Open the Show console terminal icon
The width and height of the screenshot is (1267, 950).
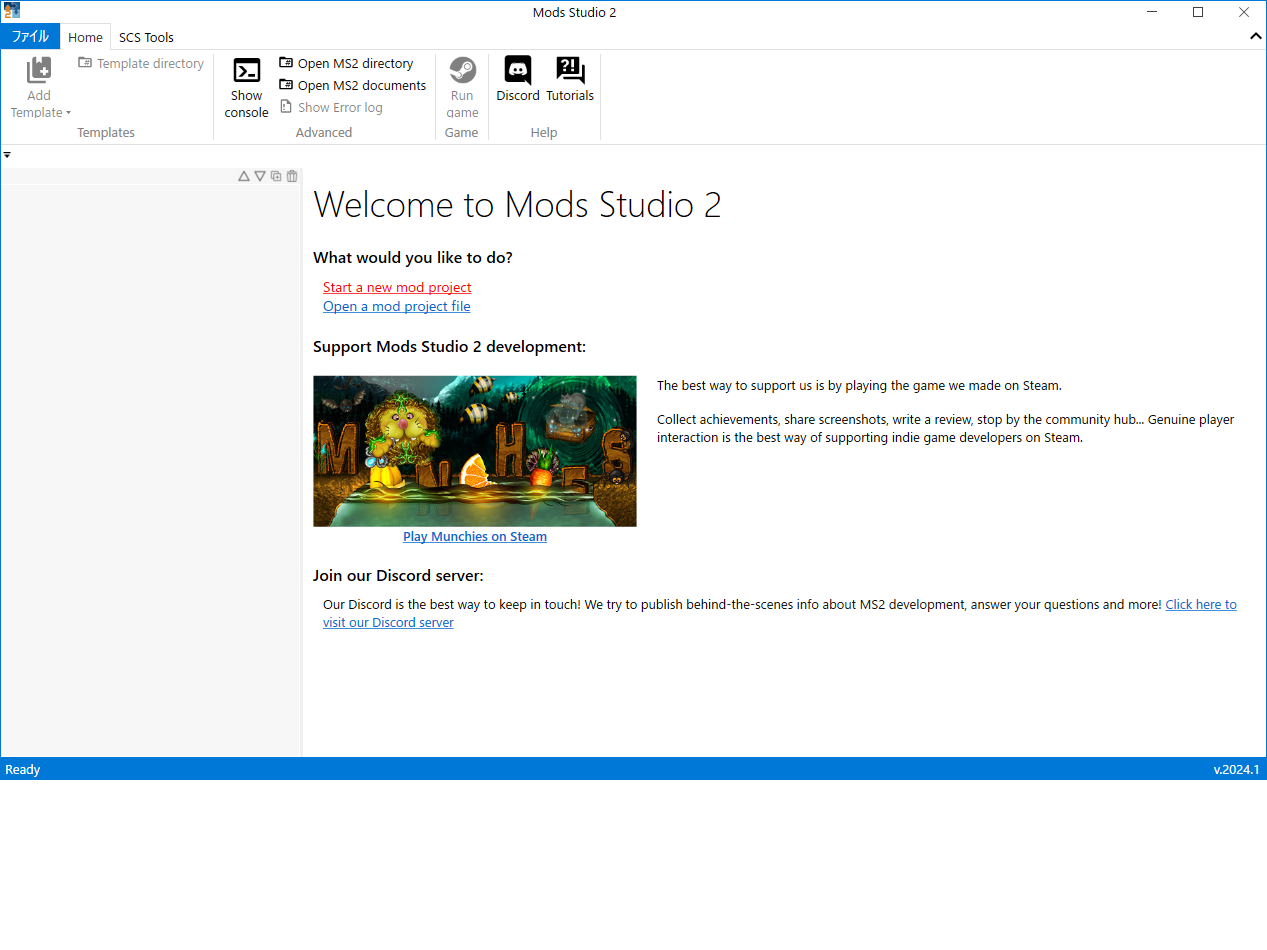click(x=246, y=71)
